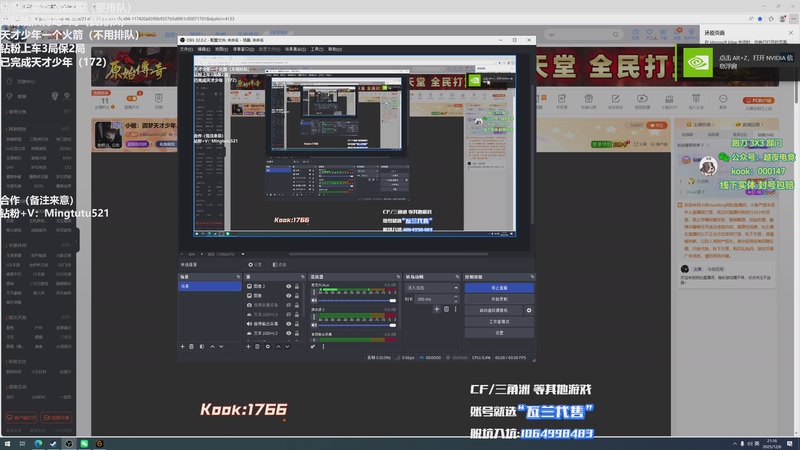Screen dimensions: 800x450
Task: Mute second Mixer channel speaker icon
Action: click(314, 325)
